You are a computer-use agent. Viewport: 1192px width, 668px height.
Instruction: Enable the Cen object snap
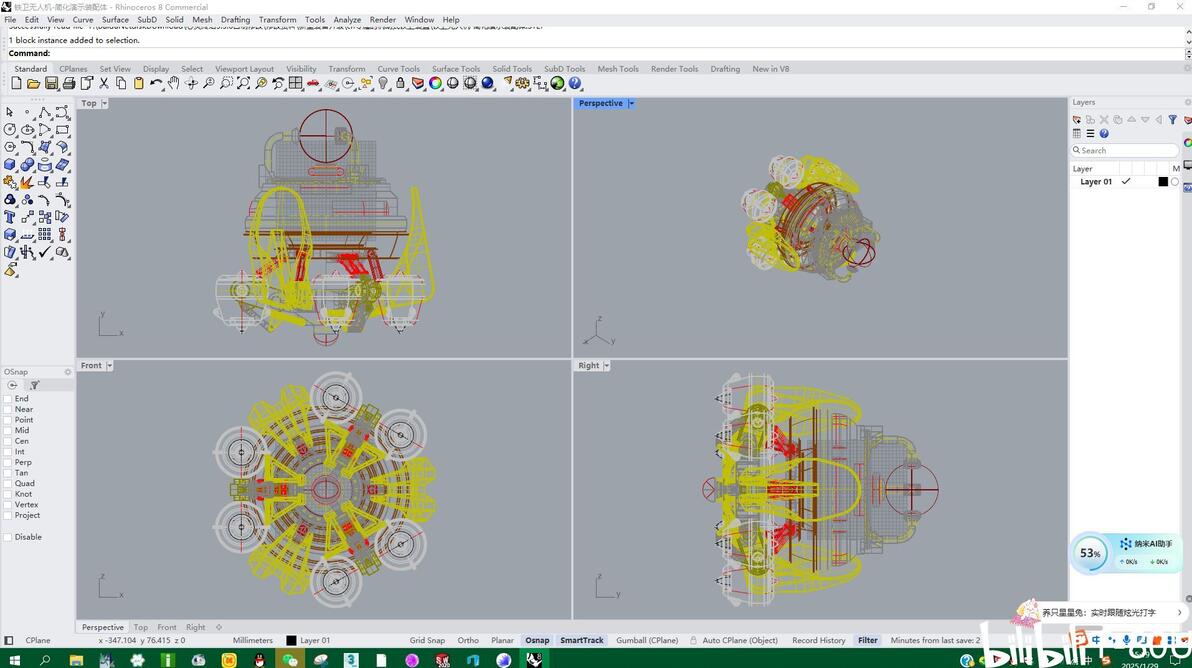click(8, 441)
